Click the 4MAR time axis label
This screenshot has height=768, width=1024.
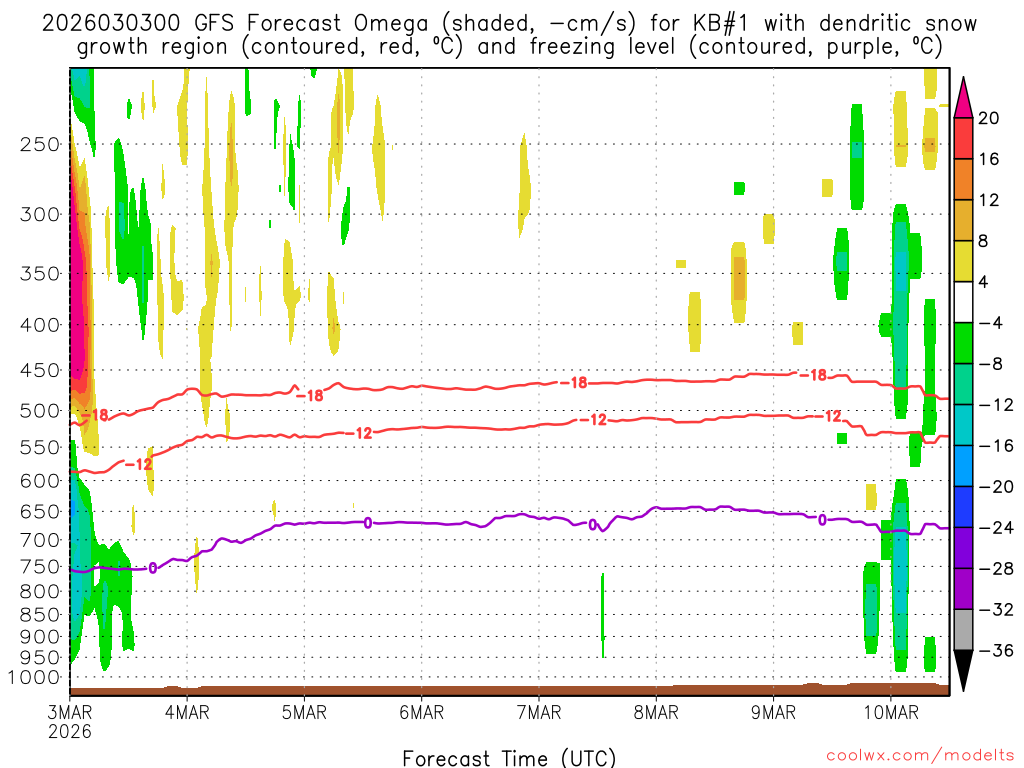187,712
